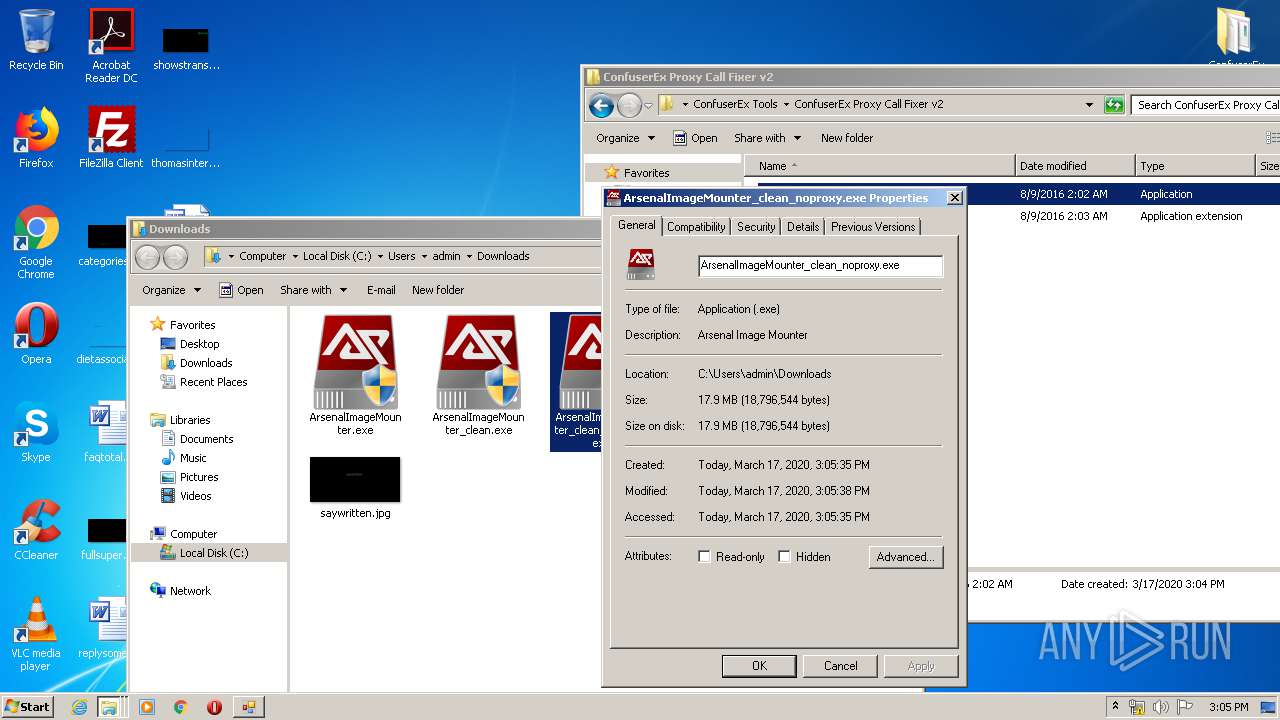Sort by Date modified column
1280x720 pixels.
1075,166
